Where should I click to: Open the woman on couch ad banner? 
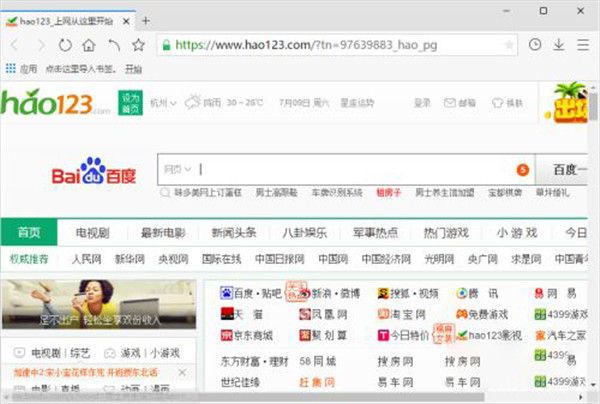[99, 304]
